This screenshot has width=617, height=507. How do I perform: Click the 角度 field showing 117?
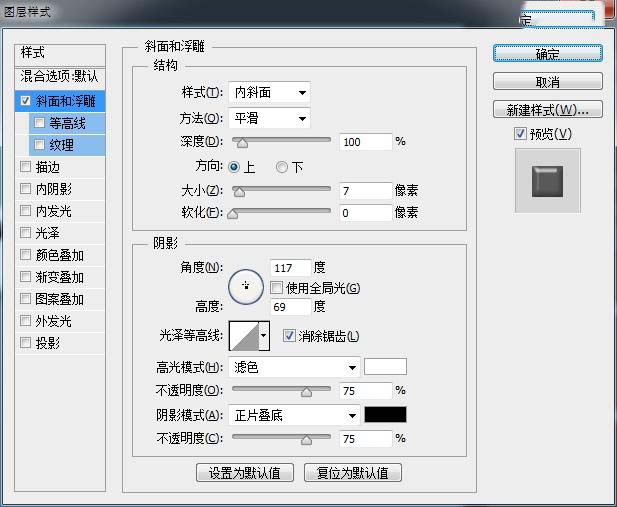tap(290, 268)
